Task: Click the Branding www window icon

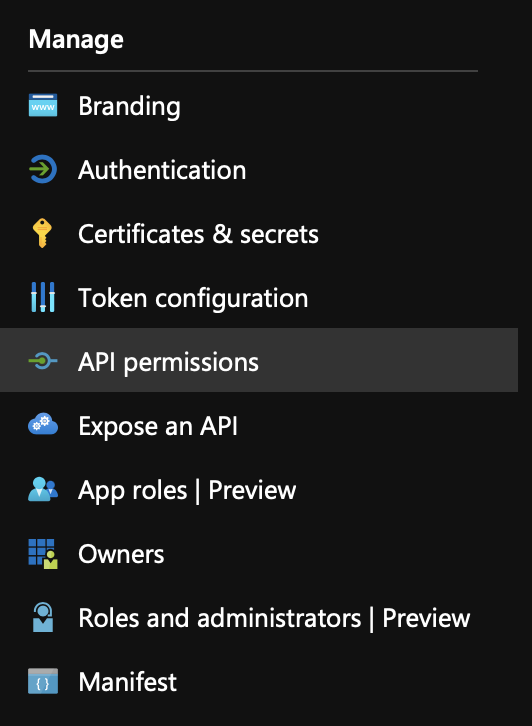Action: pos(43,105)
